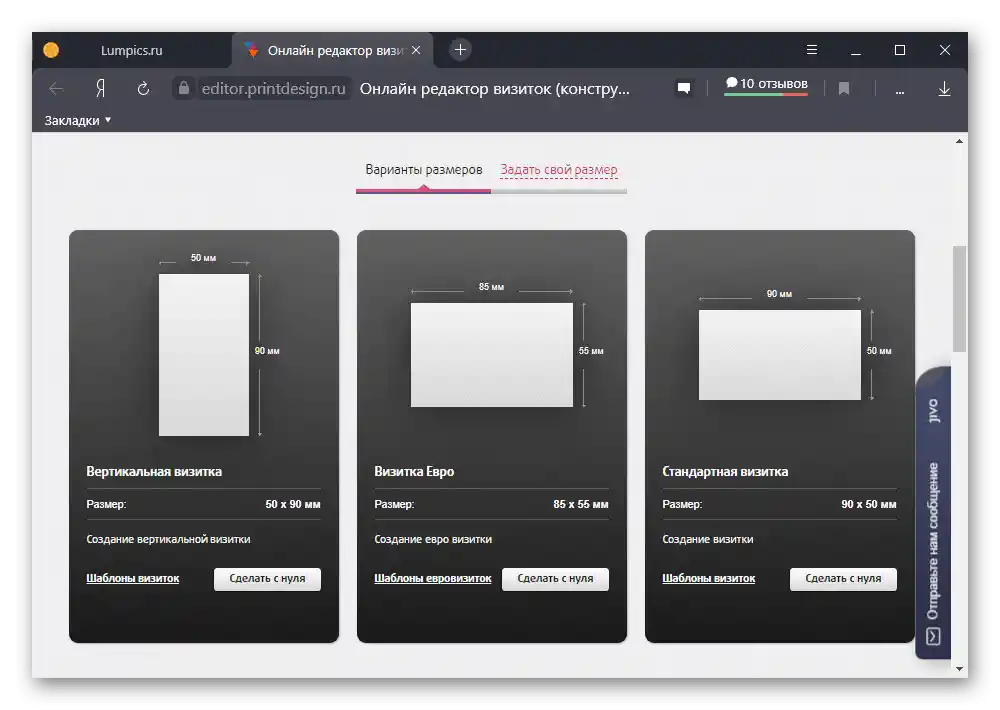Screen dimensions: 1000x710
Task: Bookmark the page with bookmark icon
Action: (x=844, y=89)
